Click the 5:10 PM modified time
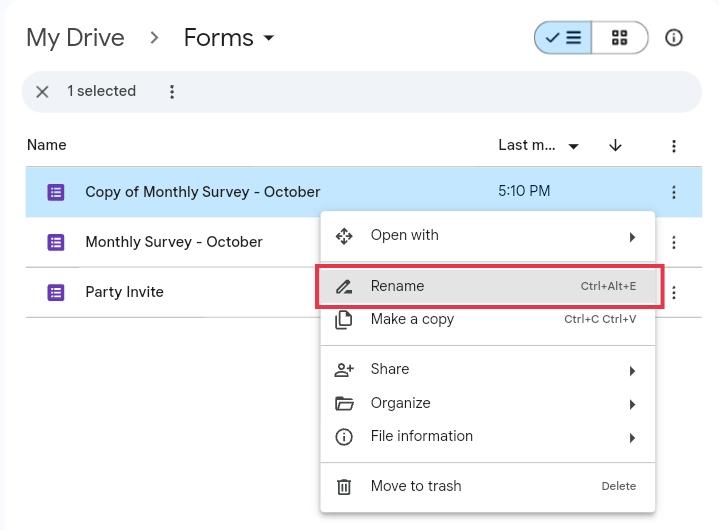The height and width of the screenshot is (530, 719). (x=524, y=191)
